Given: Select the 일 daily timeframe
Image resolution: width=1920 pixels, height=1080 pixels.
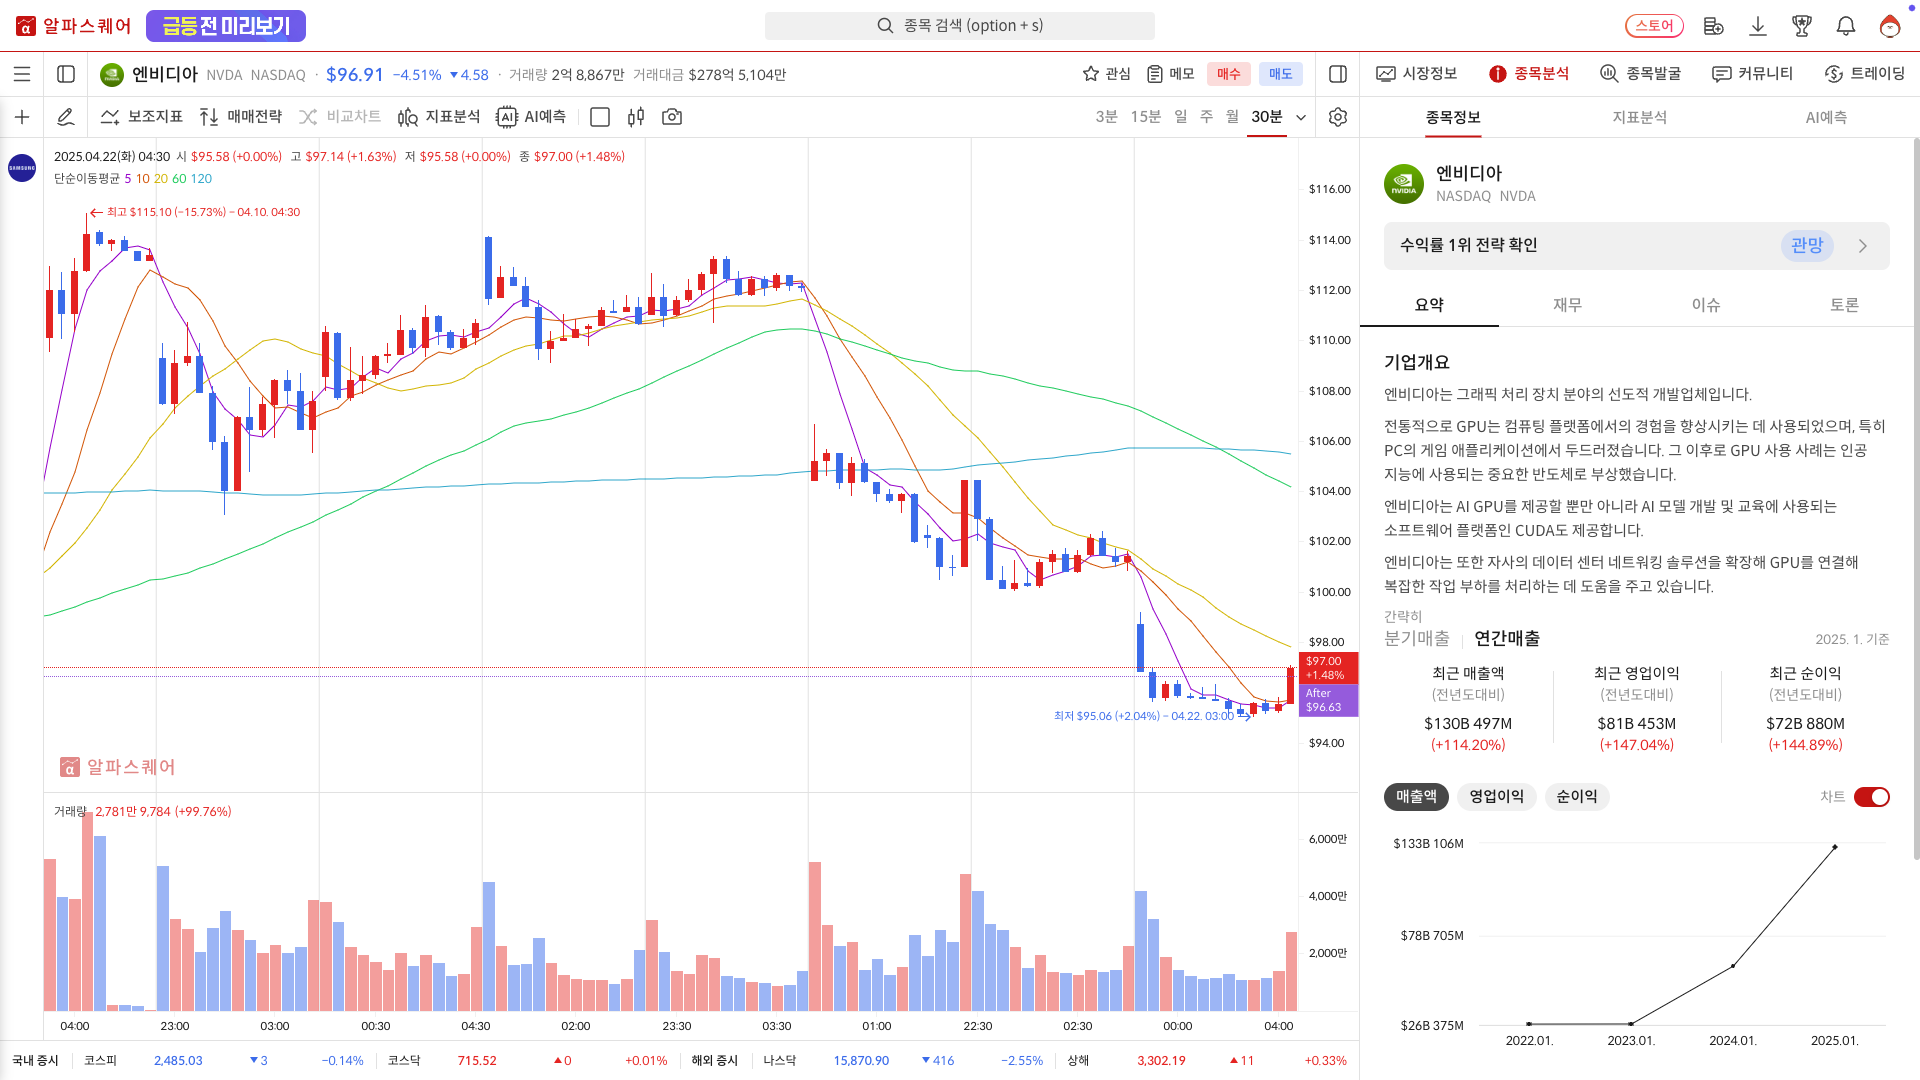Looking at the screenshot, I should [1181, 117].
